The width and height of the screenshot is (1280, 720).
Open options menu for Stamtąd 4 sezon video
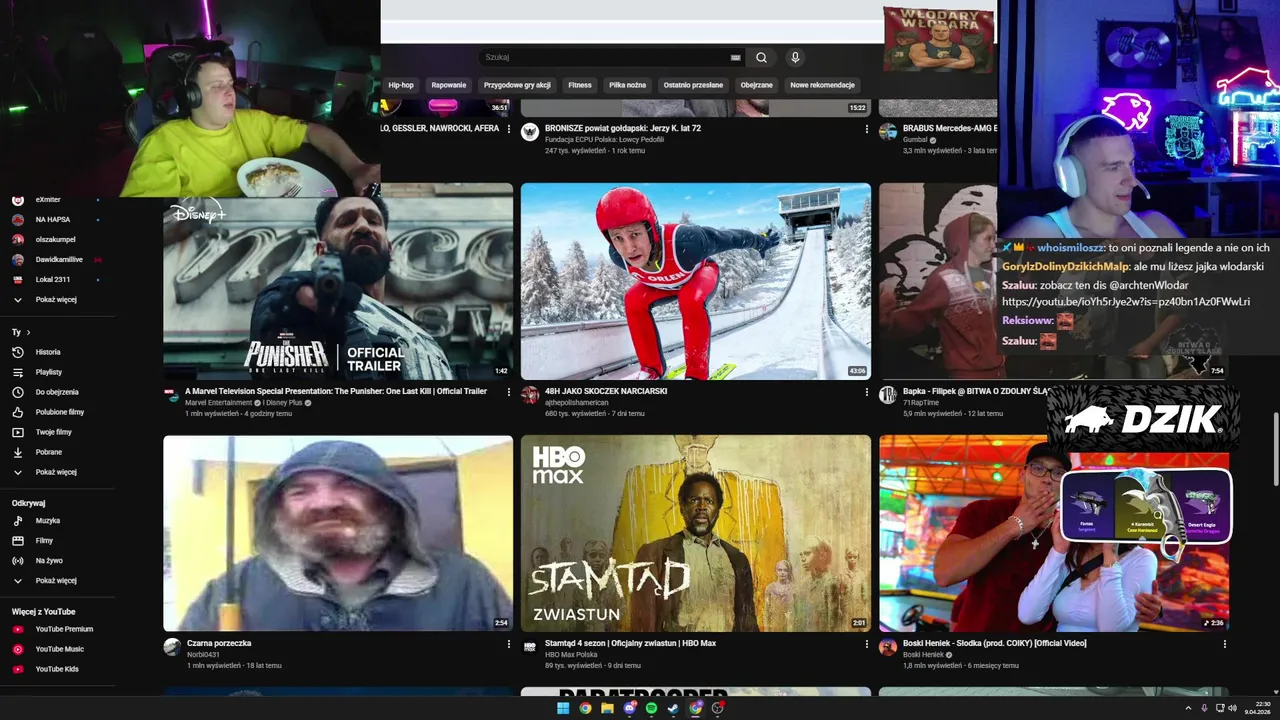click(867, 644)
